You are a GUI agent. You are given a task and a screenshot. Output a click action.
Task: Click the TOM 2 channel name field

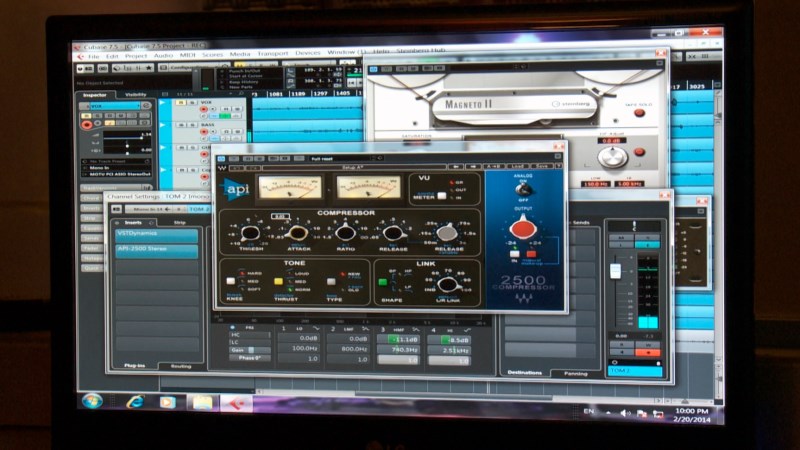click(634, 371)
